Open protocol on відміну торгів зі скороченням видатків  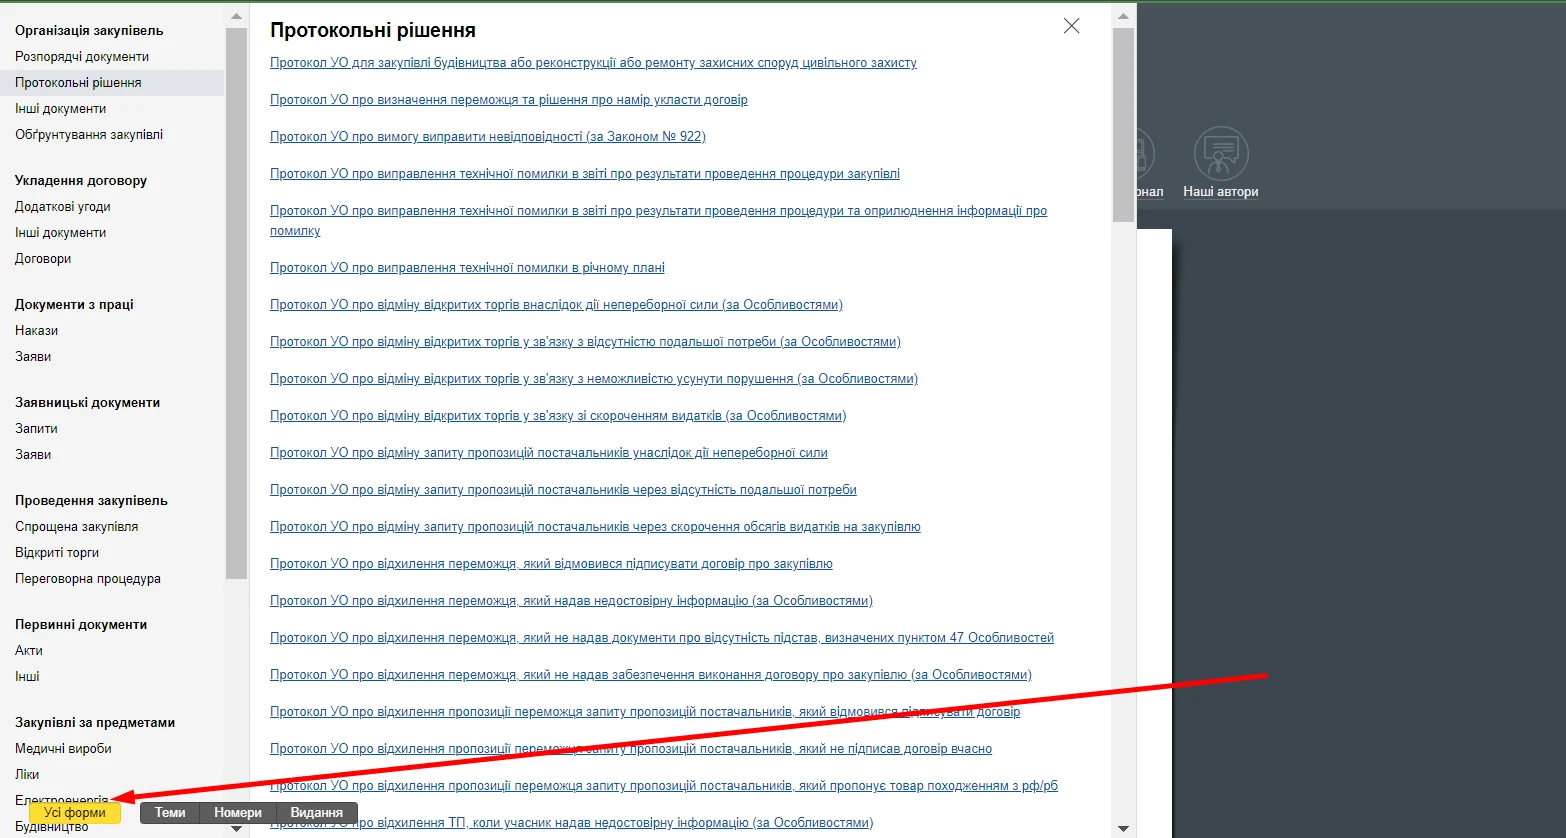pyautogui.click(x=557, y=416)
